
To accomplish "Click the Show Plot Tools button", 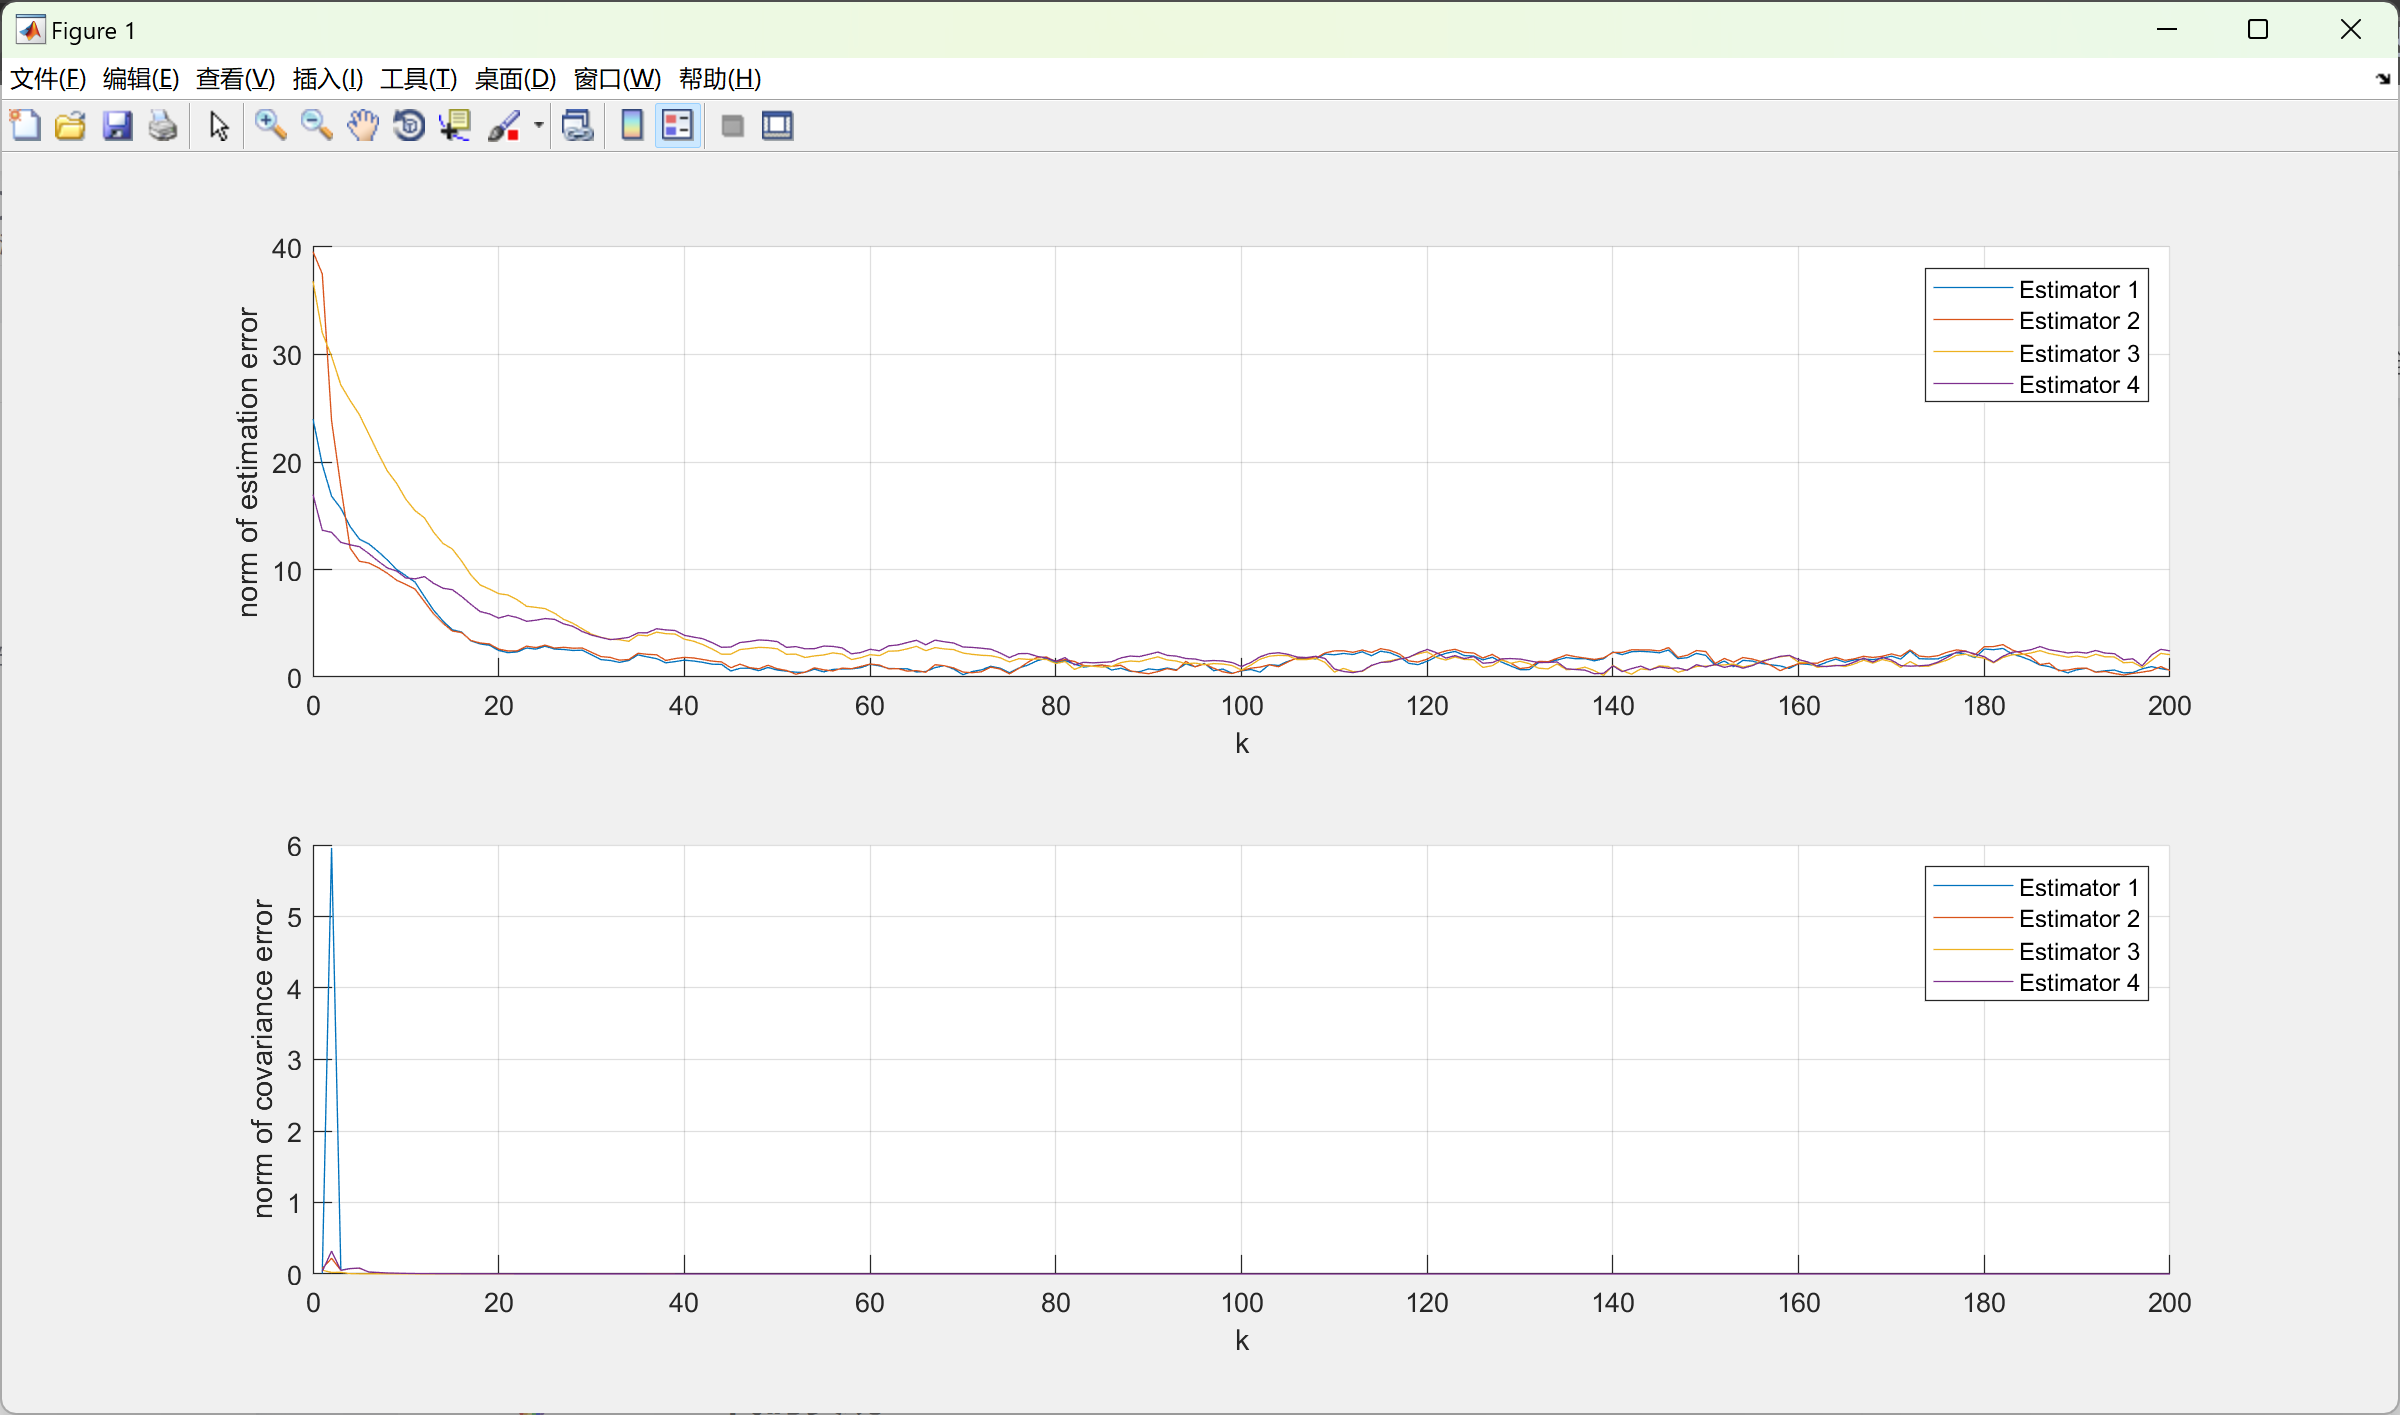I will point(778,126).
